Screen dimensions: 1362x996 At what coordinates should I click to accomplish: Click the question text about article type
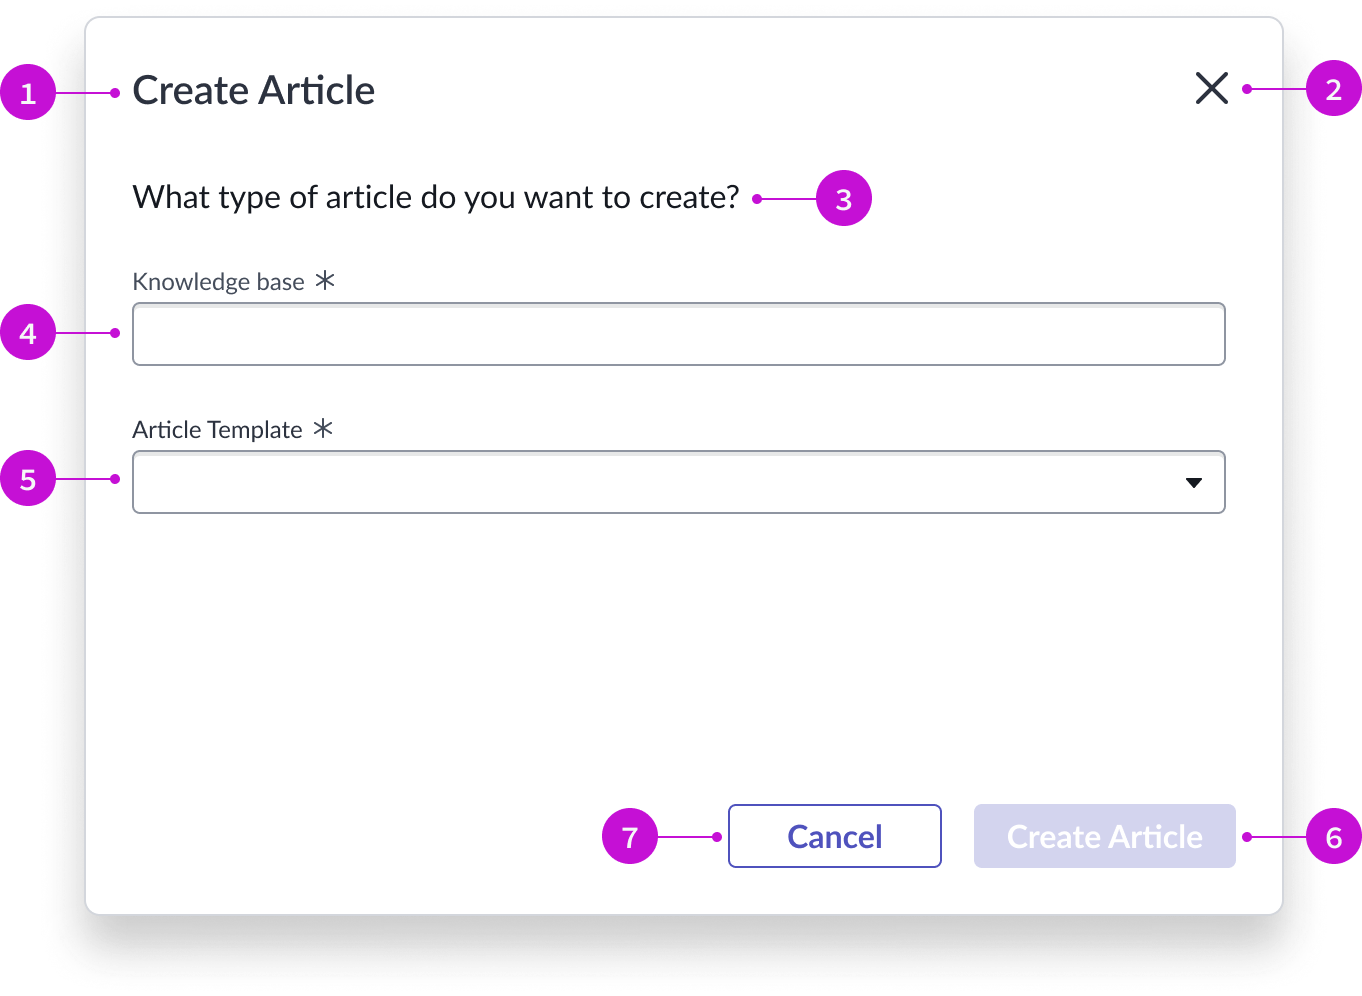[x=435, y=197]
